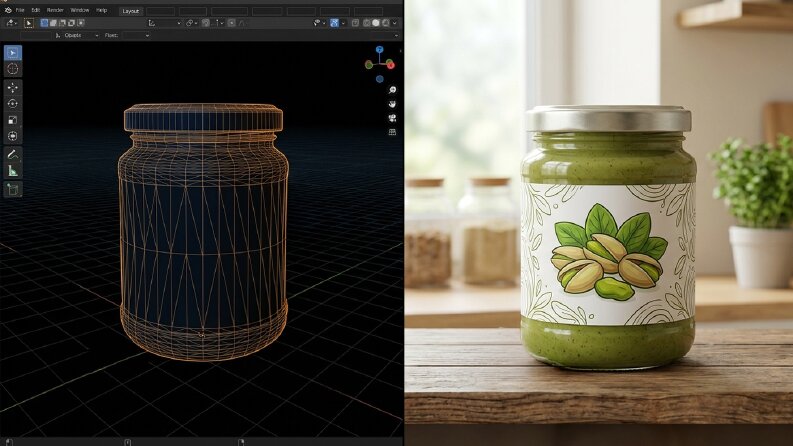Select the Annotate pencil tool
This screenshot has height=446, width=793.
[13, 155]
